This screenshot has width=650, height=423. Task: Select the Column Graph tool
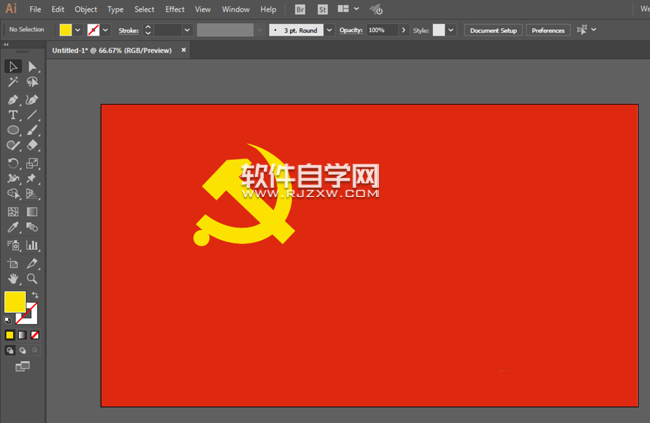32,246
